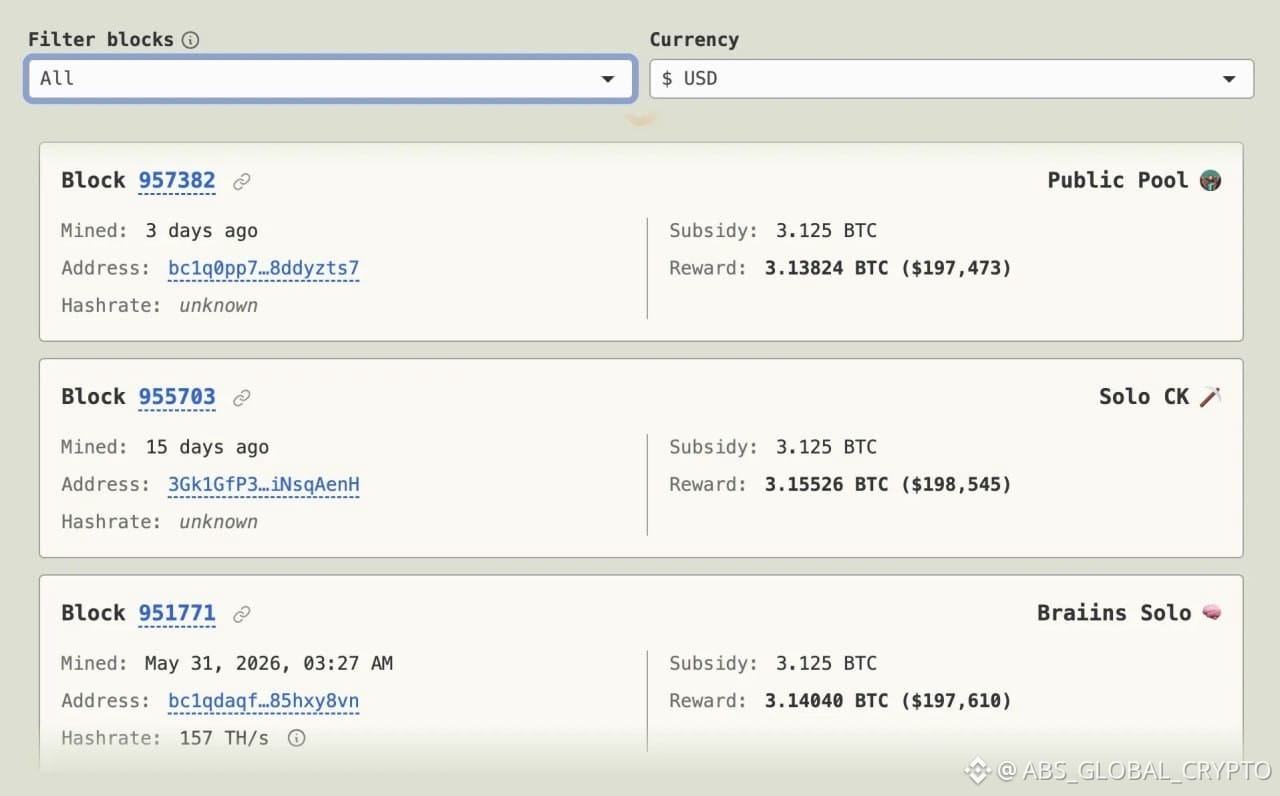This screenshot has height=796, width=1280.
Task: Click the mined date May 31, 2026, 03:27 AM
Action: click(x=269, y=663)
